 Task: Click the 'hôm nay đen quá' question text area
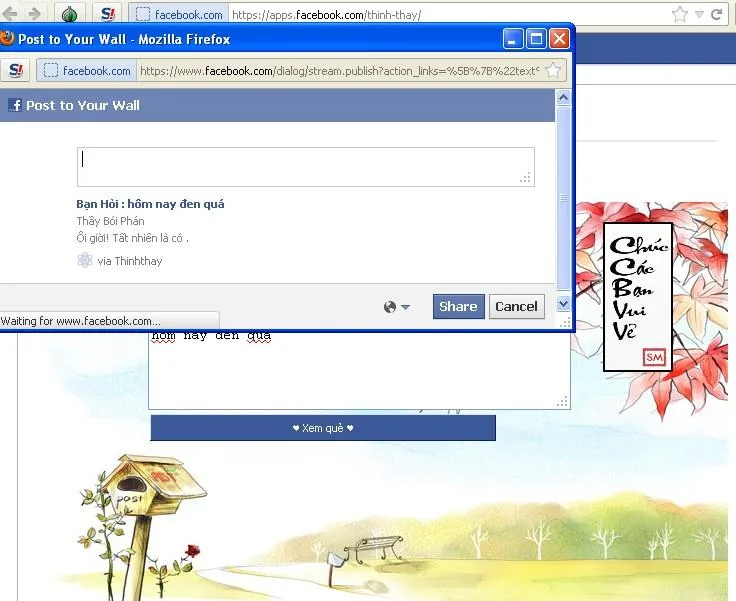click(360, 370)
